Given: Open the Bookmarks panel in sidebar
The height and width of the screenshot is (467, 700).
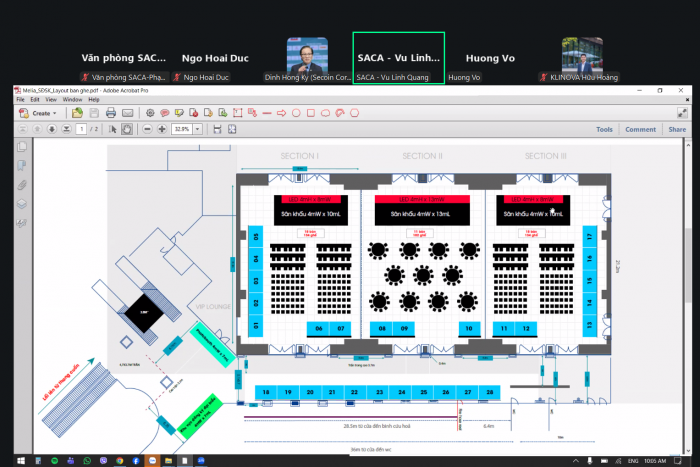Looking at the screenshot, I should click(21, 164).
